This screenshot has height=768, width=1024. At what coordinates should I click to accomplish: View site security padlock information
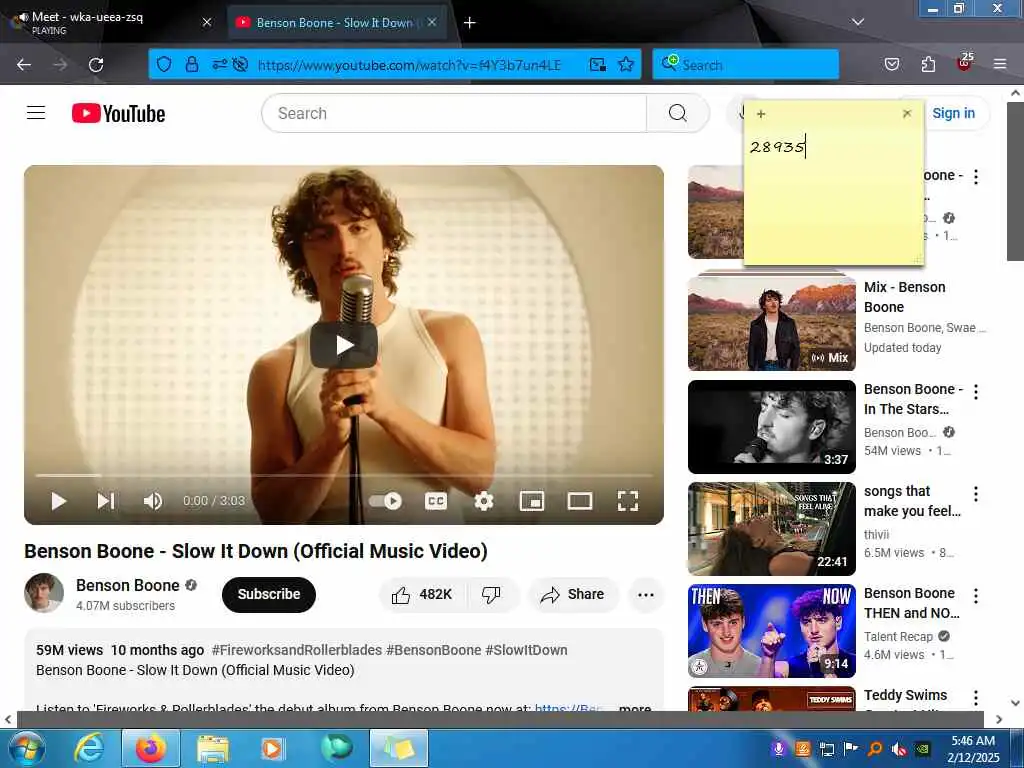click(x=191, y=64)
